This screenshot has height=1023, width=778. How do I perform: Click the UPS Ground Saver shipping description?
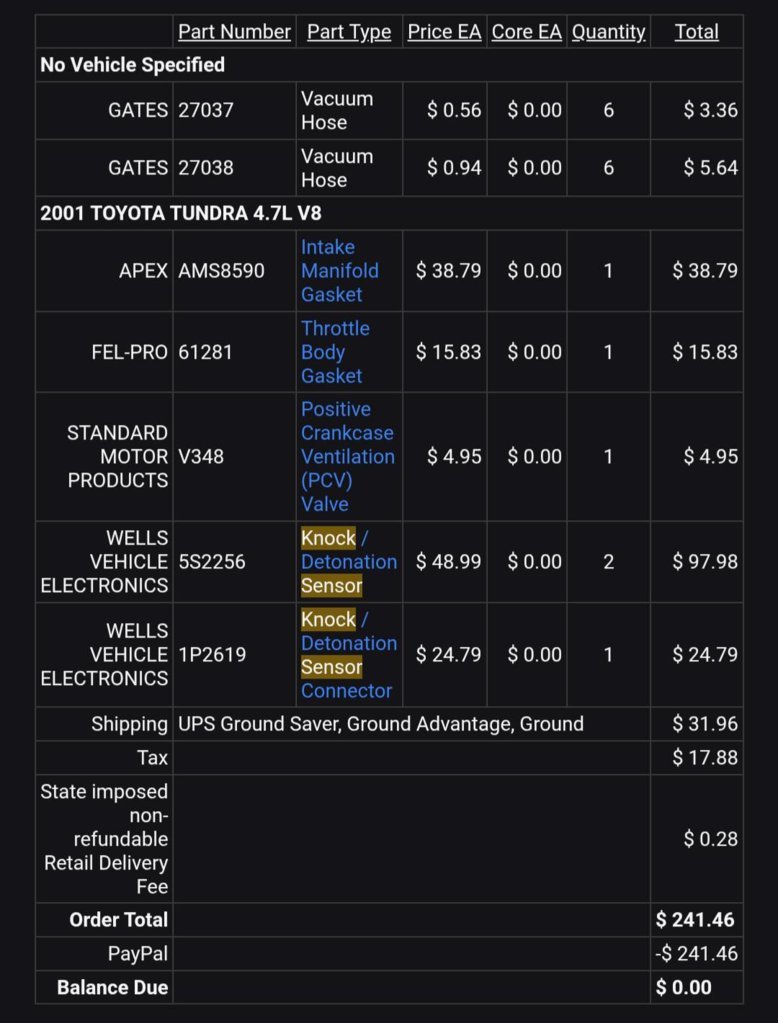381,724
